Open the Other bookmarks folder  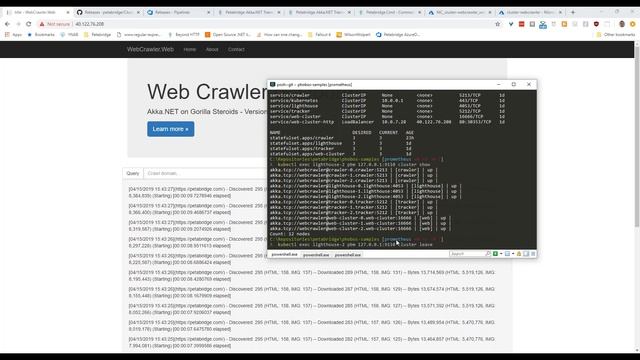coord(616,35)
